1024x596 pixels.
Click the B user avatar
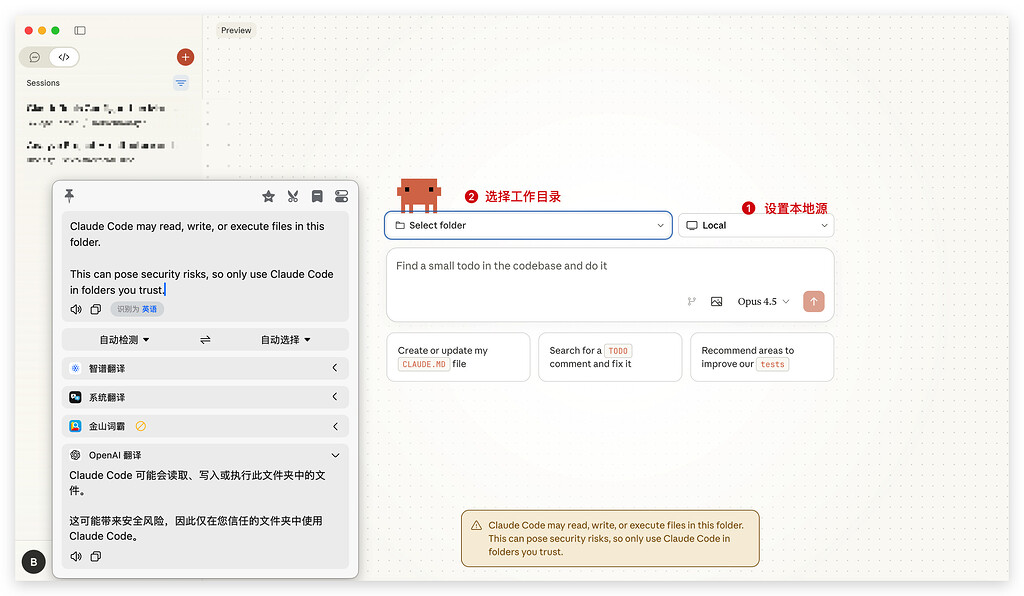[34, 561]
